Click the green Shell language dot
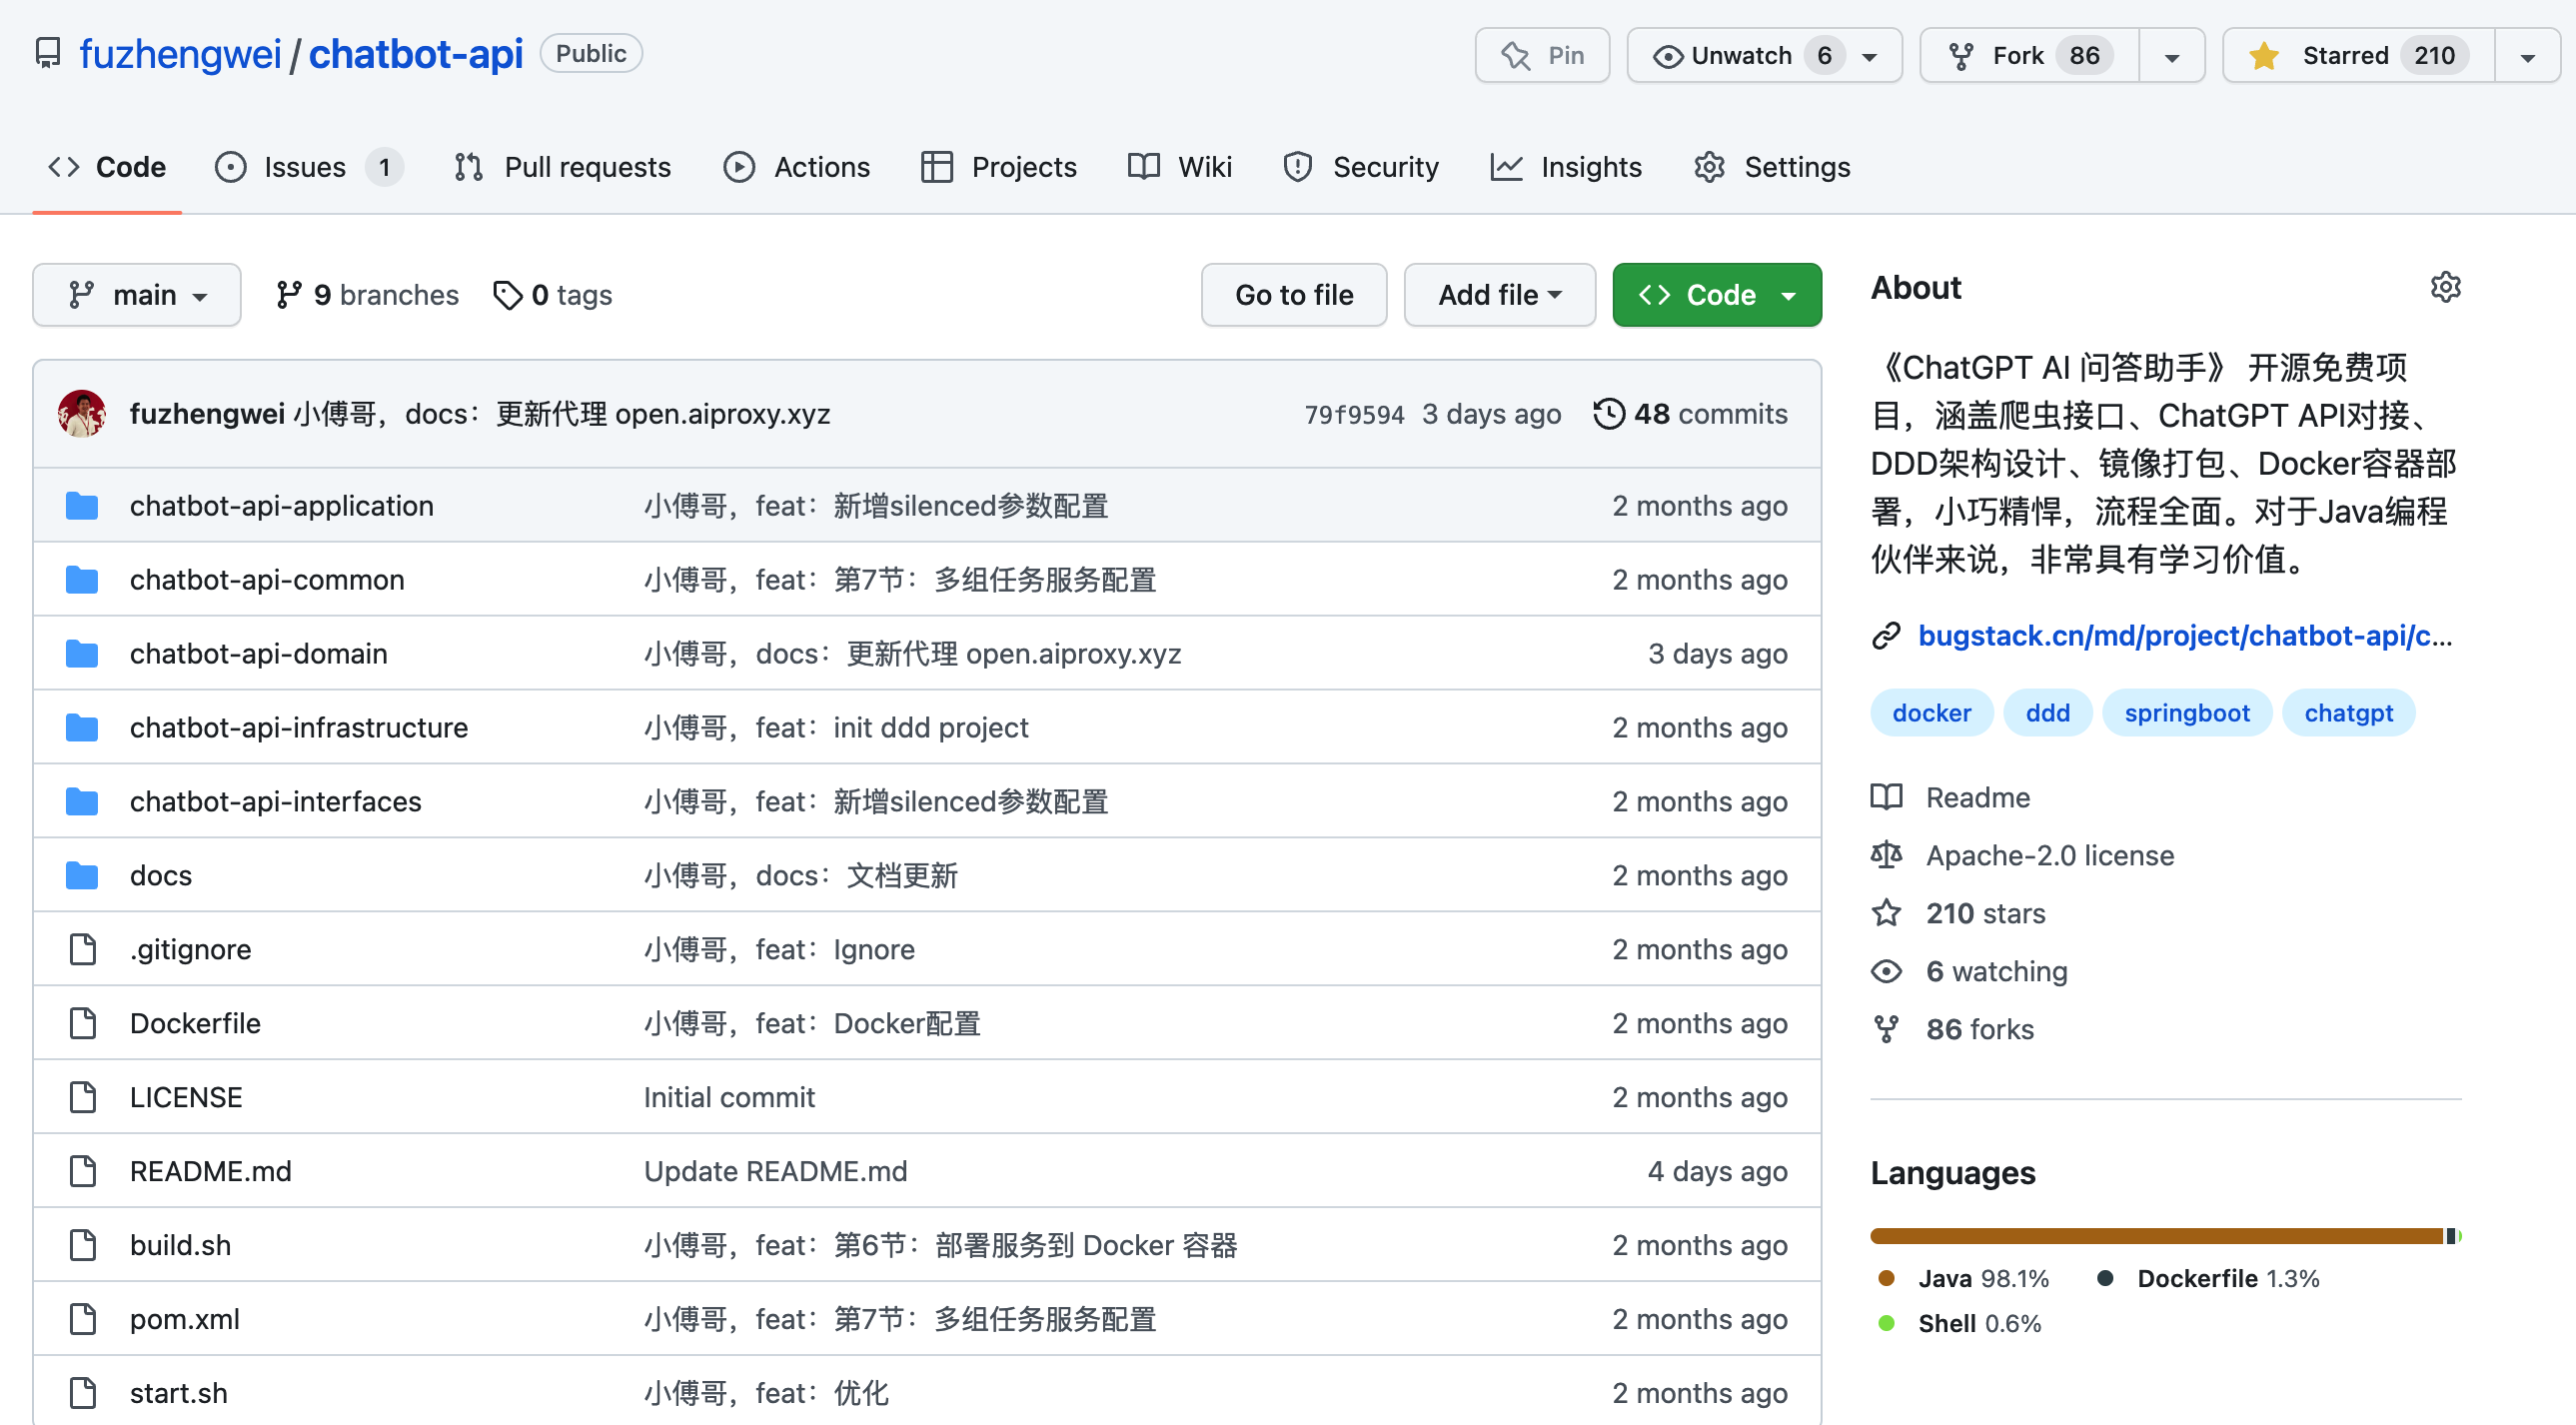Screen dimensions: 2576x1425 (1886, 1324)
